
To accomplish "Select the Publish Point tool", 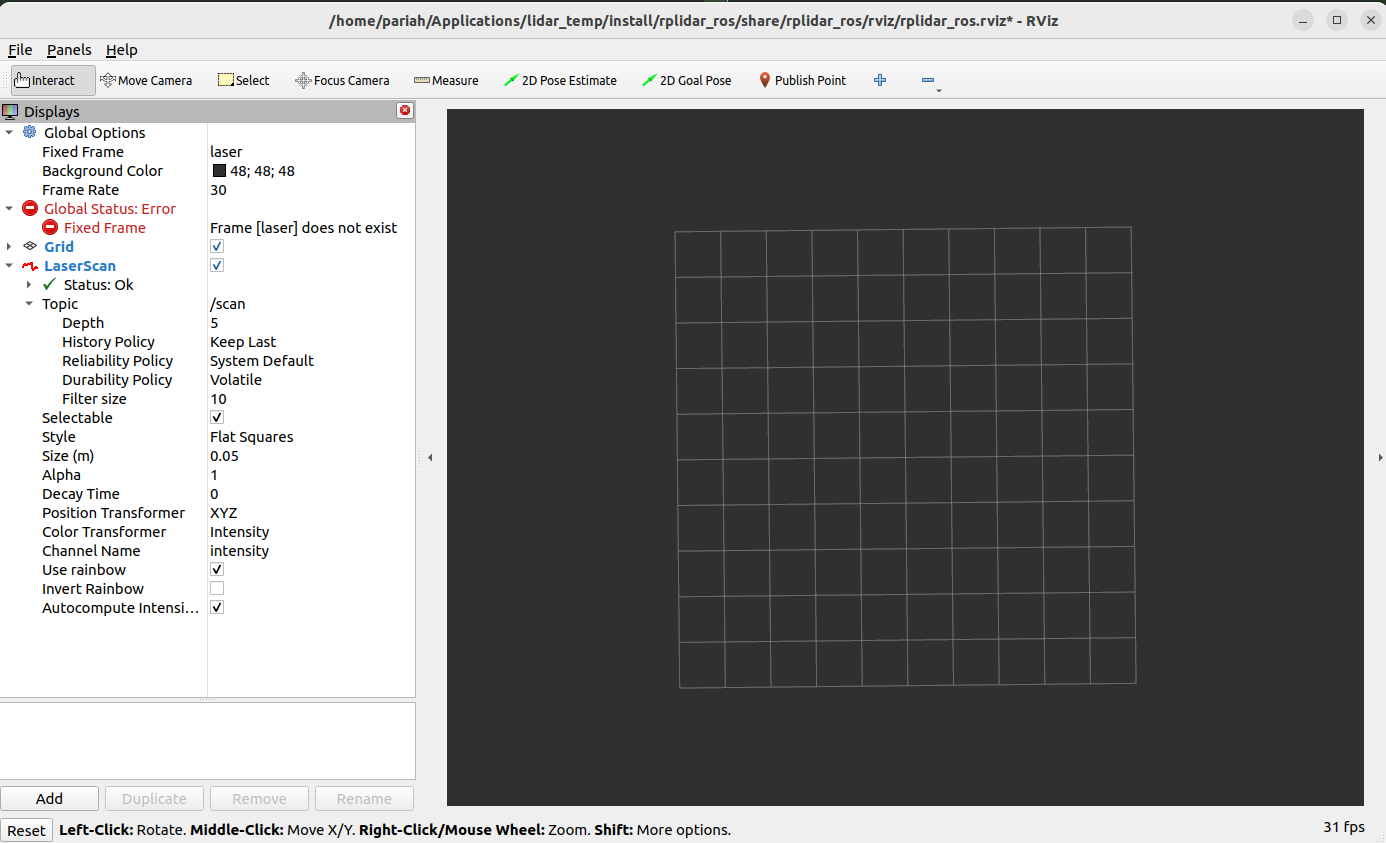I will coord(802,80).
